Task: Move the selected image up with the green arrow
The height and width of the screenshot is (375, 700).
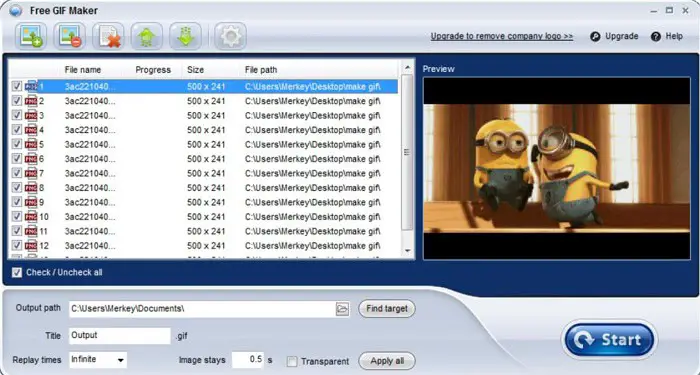Action: pos(146,36)
